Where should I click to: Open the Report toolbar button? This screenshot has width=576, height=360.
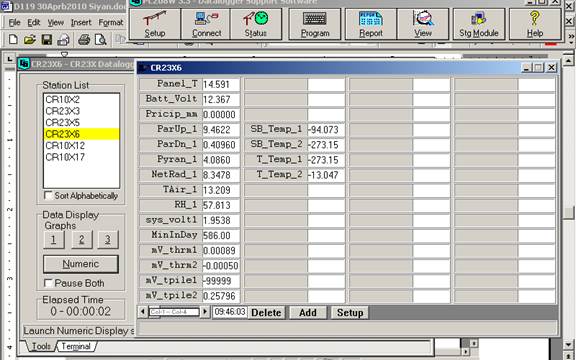pos(371,24)
